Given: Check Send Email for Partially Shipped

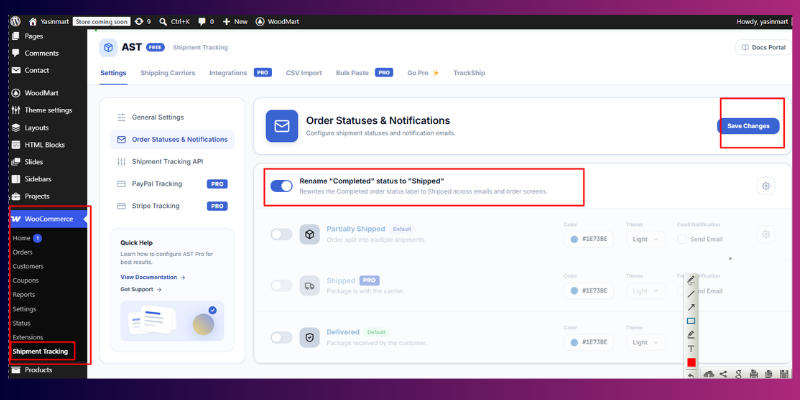Looking at the screenshot, I should pyautogui.click(x=682, y=239).
